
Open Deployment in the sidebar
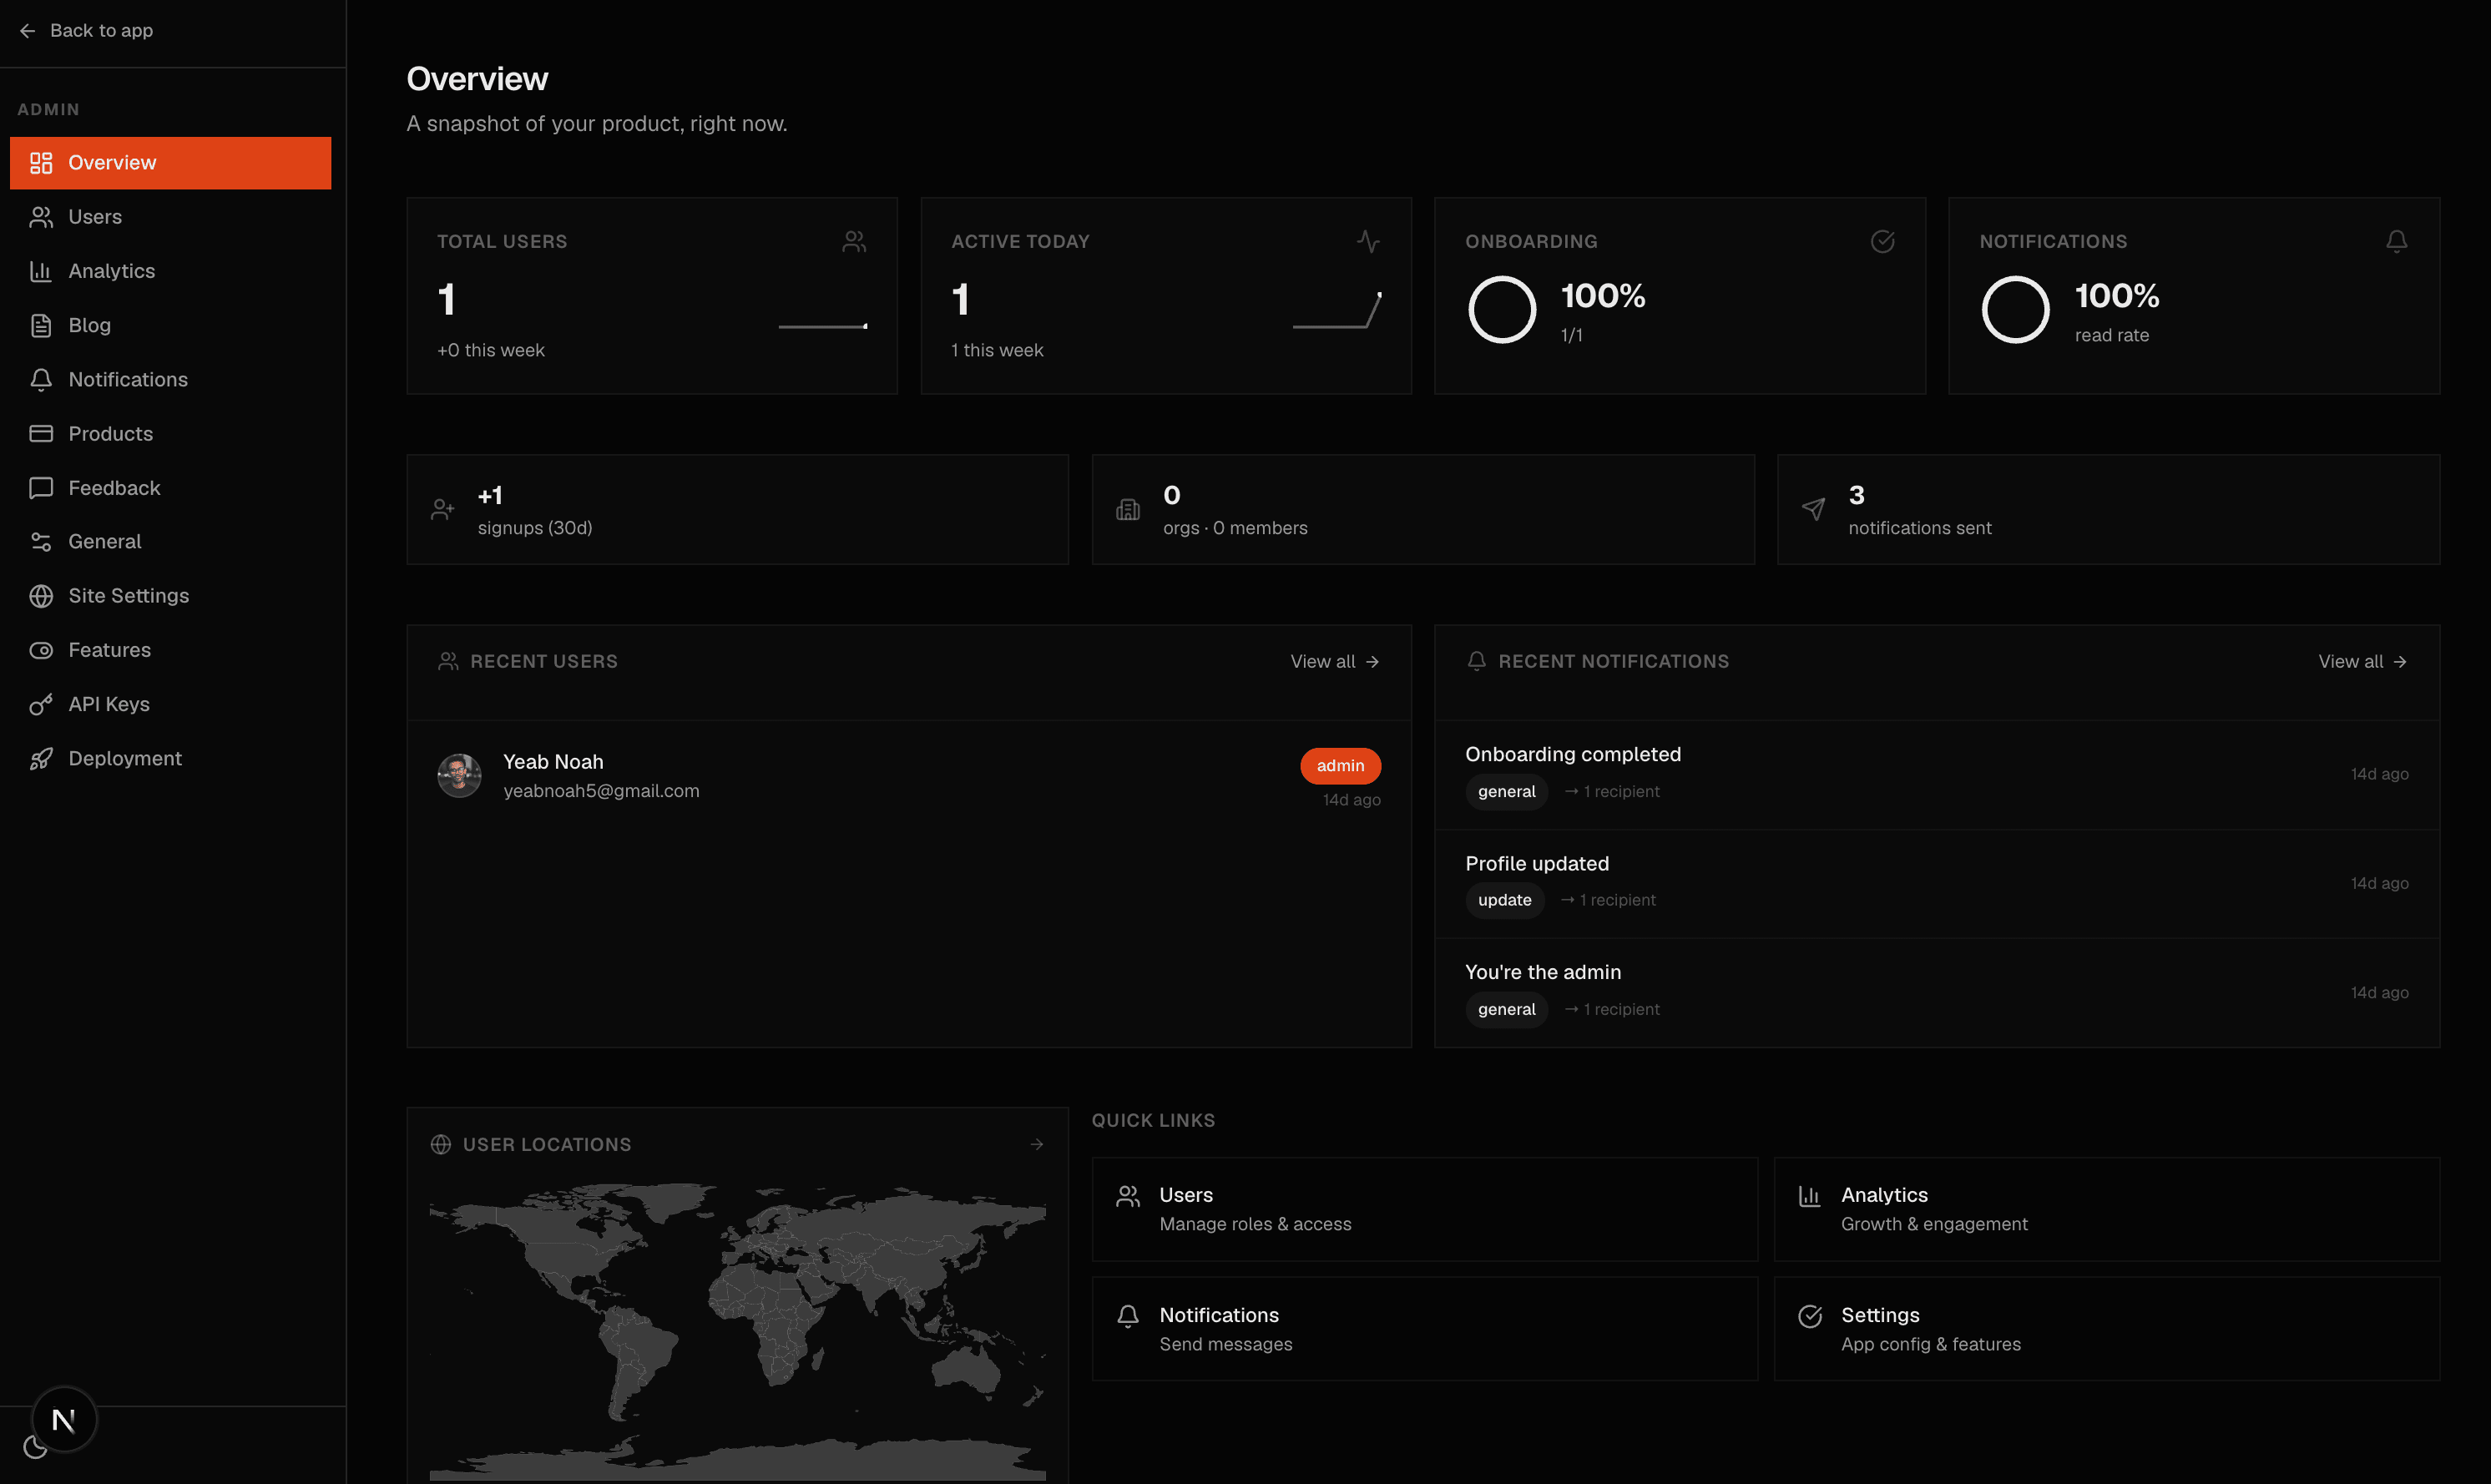coord(170,758)
